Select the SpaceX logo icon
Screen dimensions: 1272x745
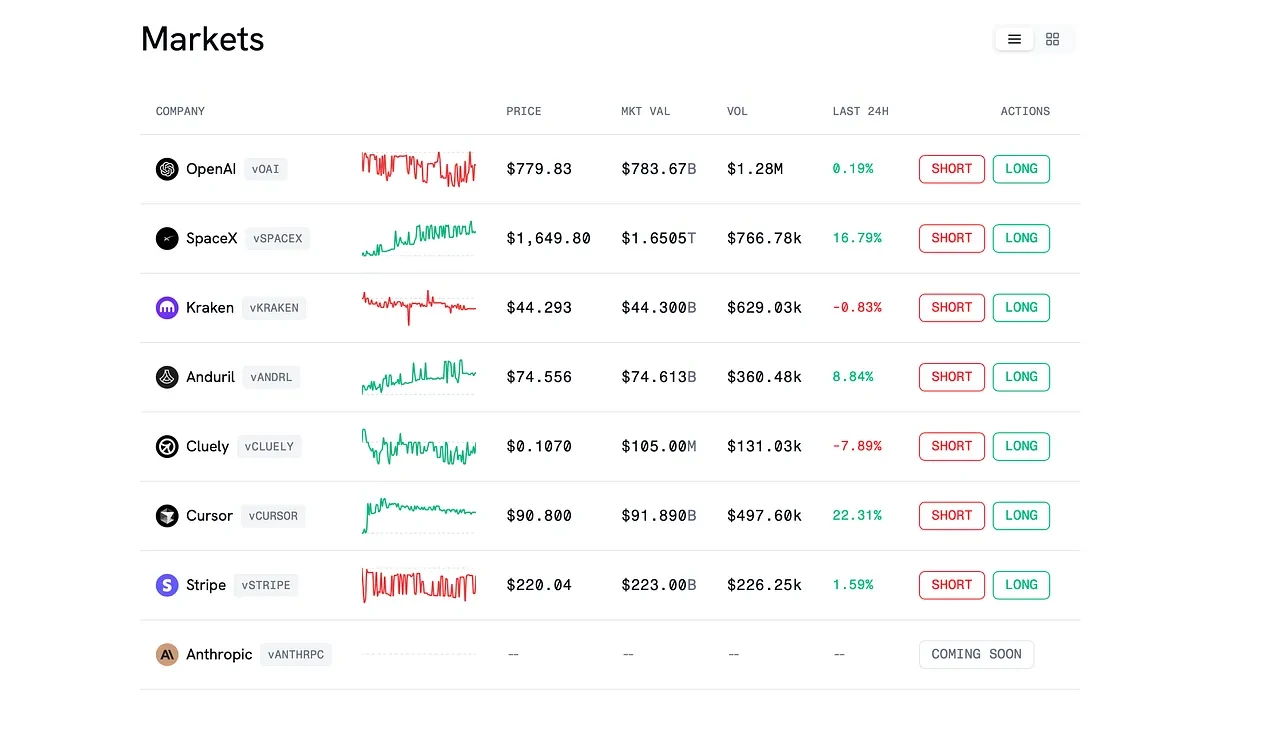click(x=167, y=238)
